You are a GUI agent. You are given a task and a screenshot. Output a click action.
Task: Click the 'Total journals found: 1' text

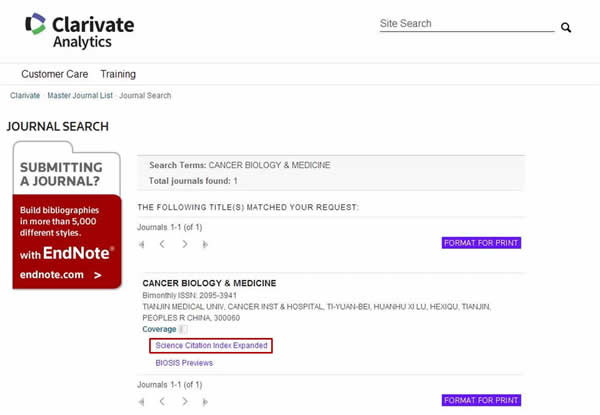(x=193, y=181)
